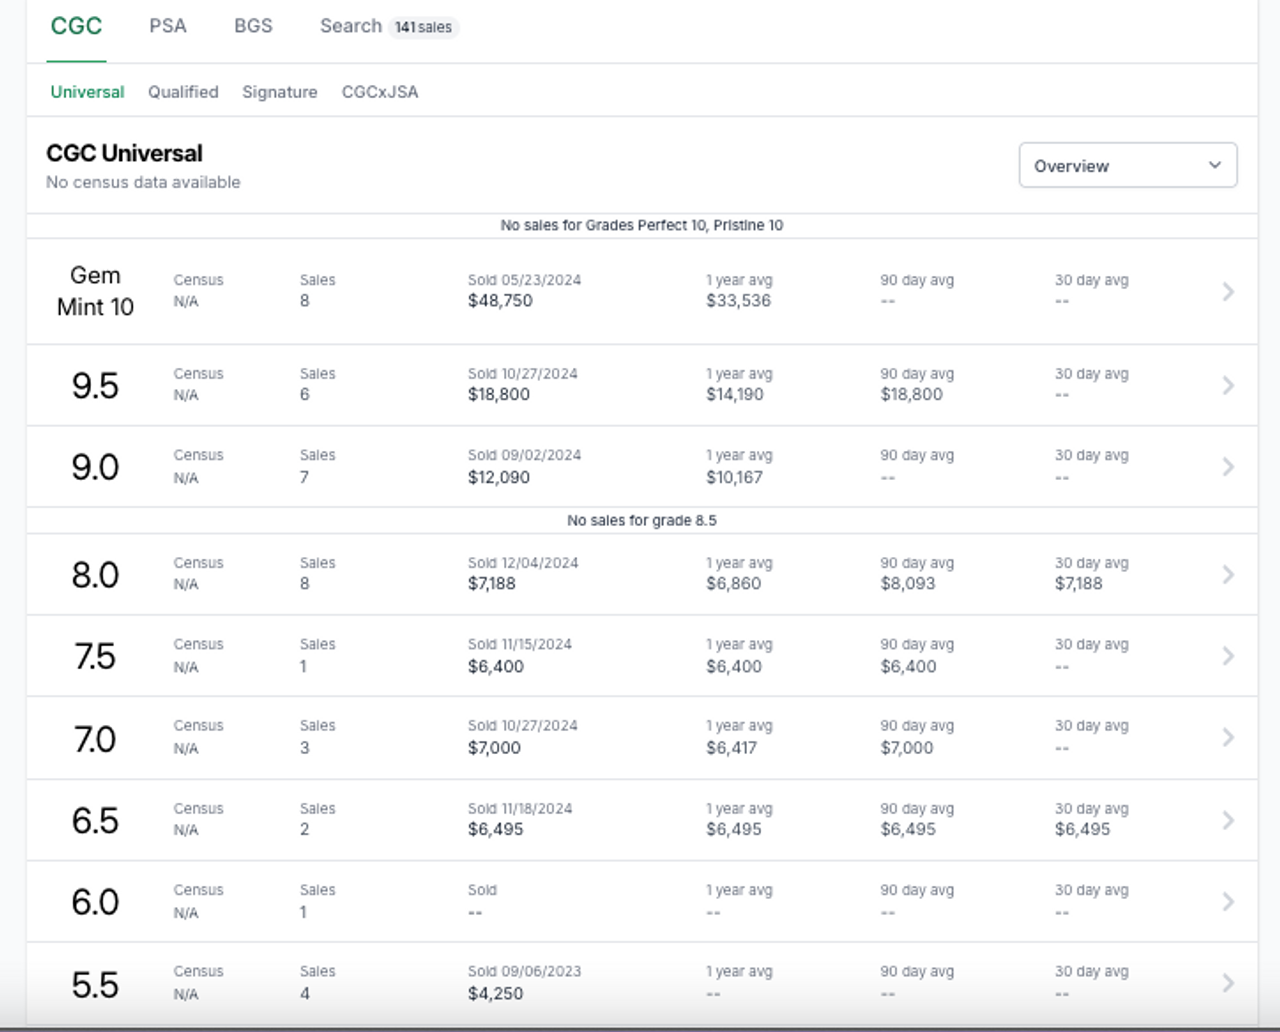Select the Universal sub-tab
This screenshot has width=1280, height=1032.
click(87, 92)
